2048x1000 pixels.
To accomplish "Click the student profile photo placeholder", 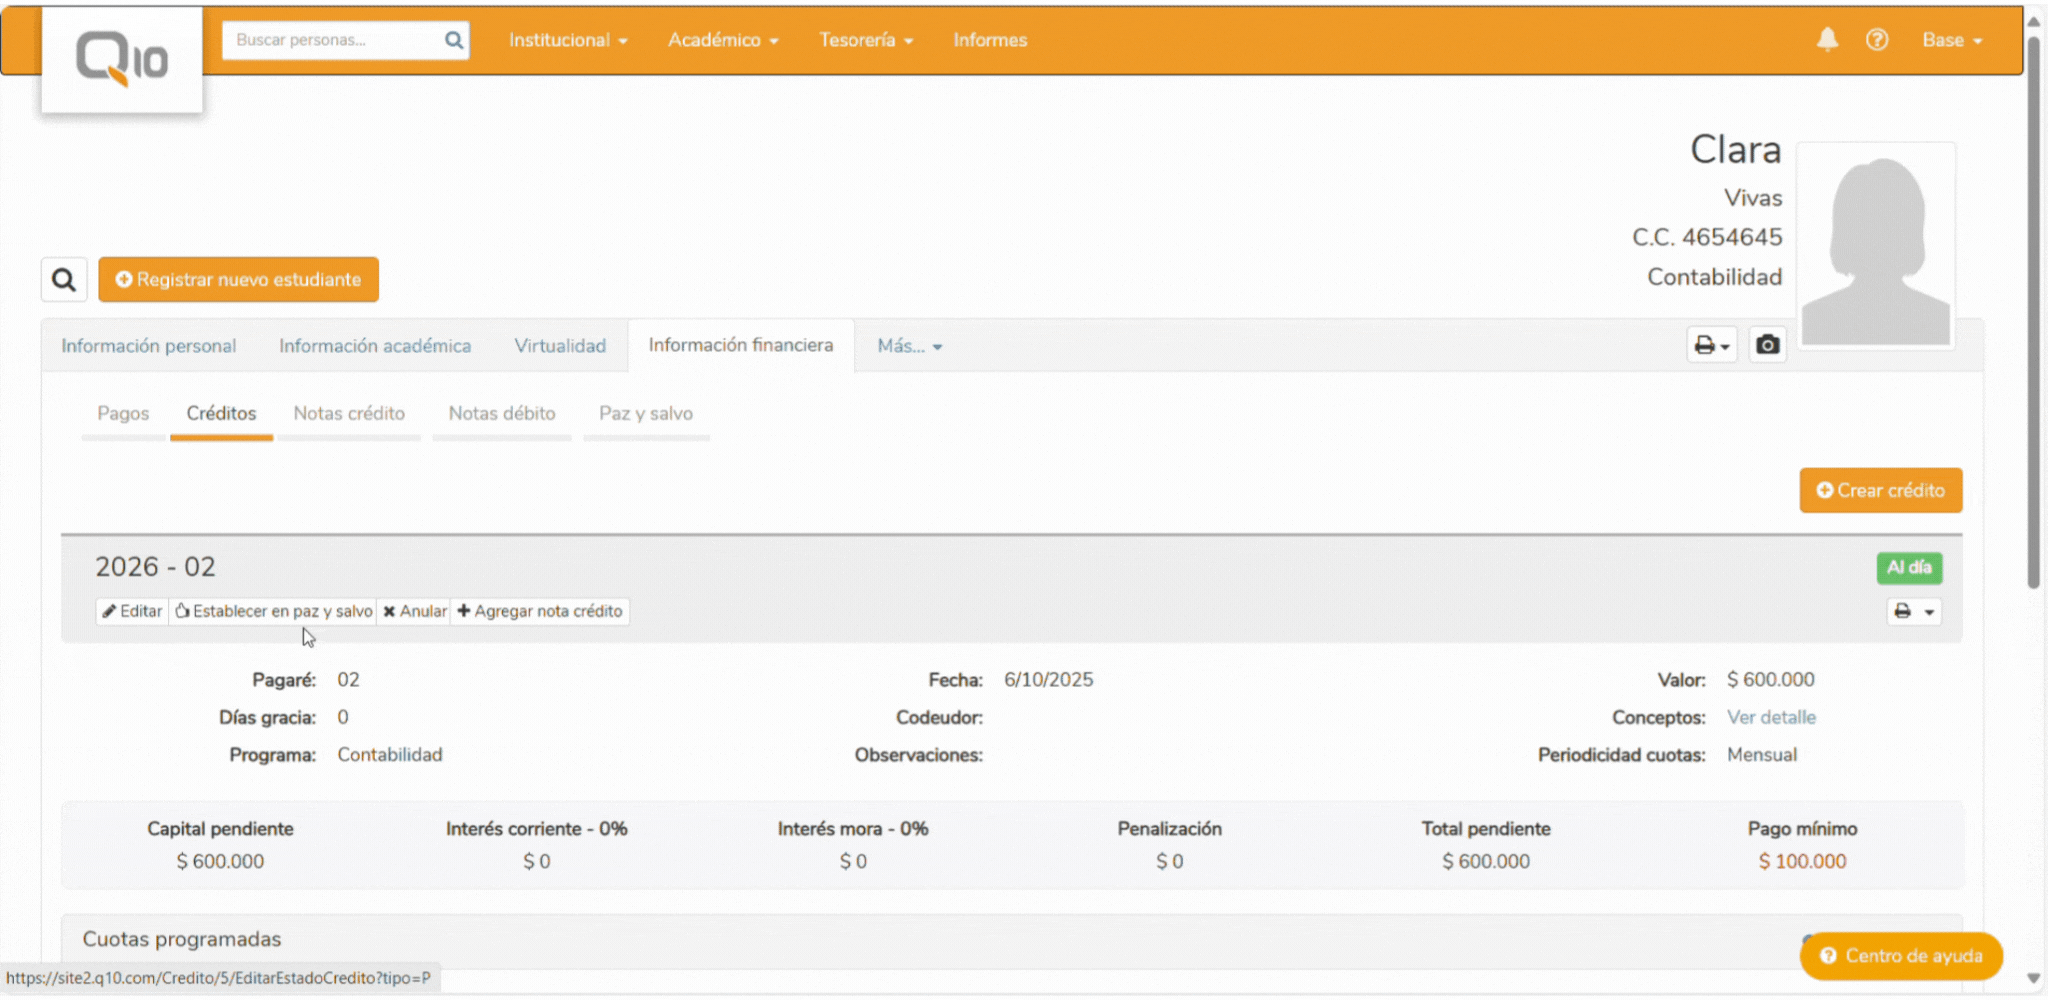I will (x=1876, y=246).
